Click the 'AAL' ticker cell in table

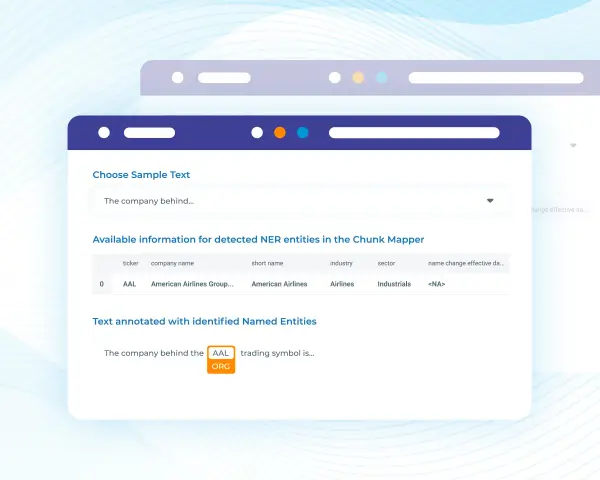pos(129,284)
